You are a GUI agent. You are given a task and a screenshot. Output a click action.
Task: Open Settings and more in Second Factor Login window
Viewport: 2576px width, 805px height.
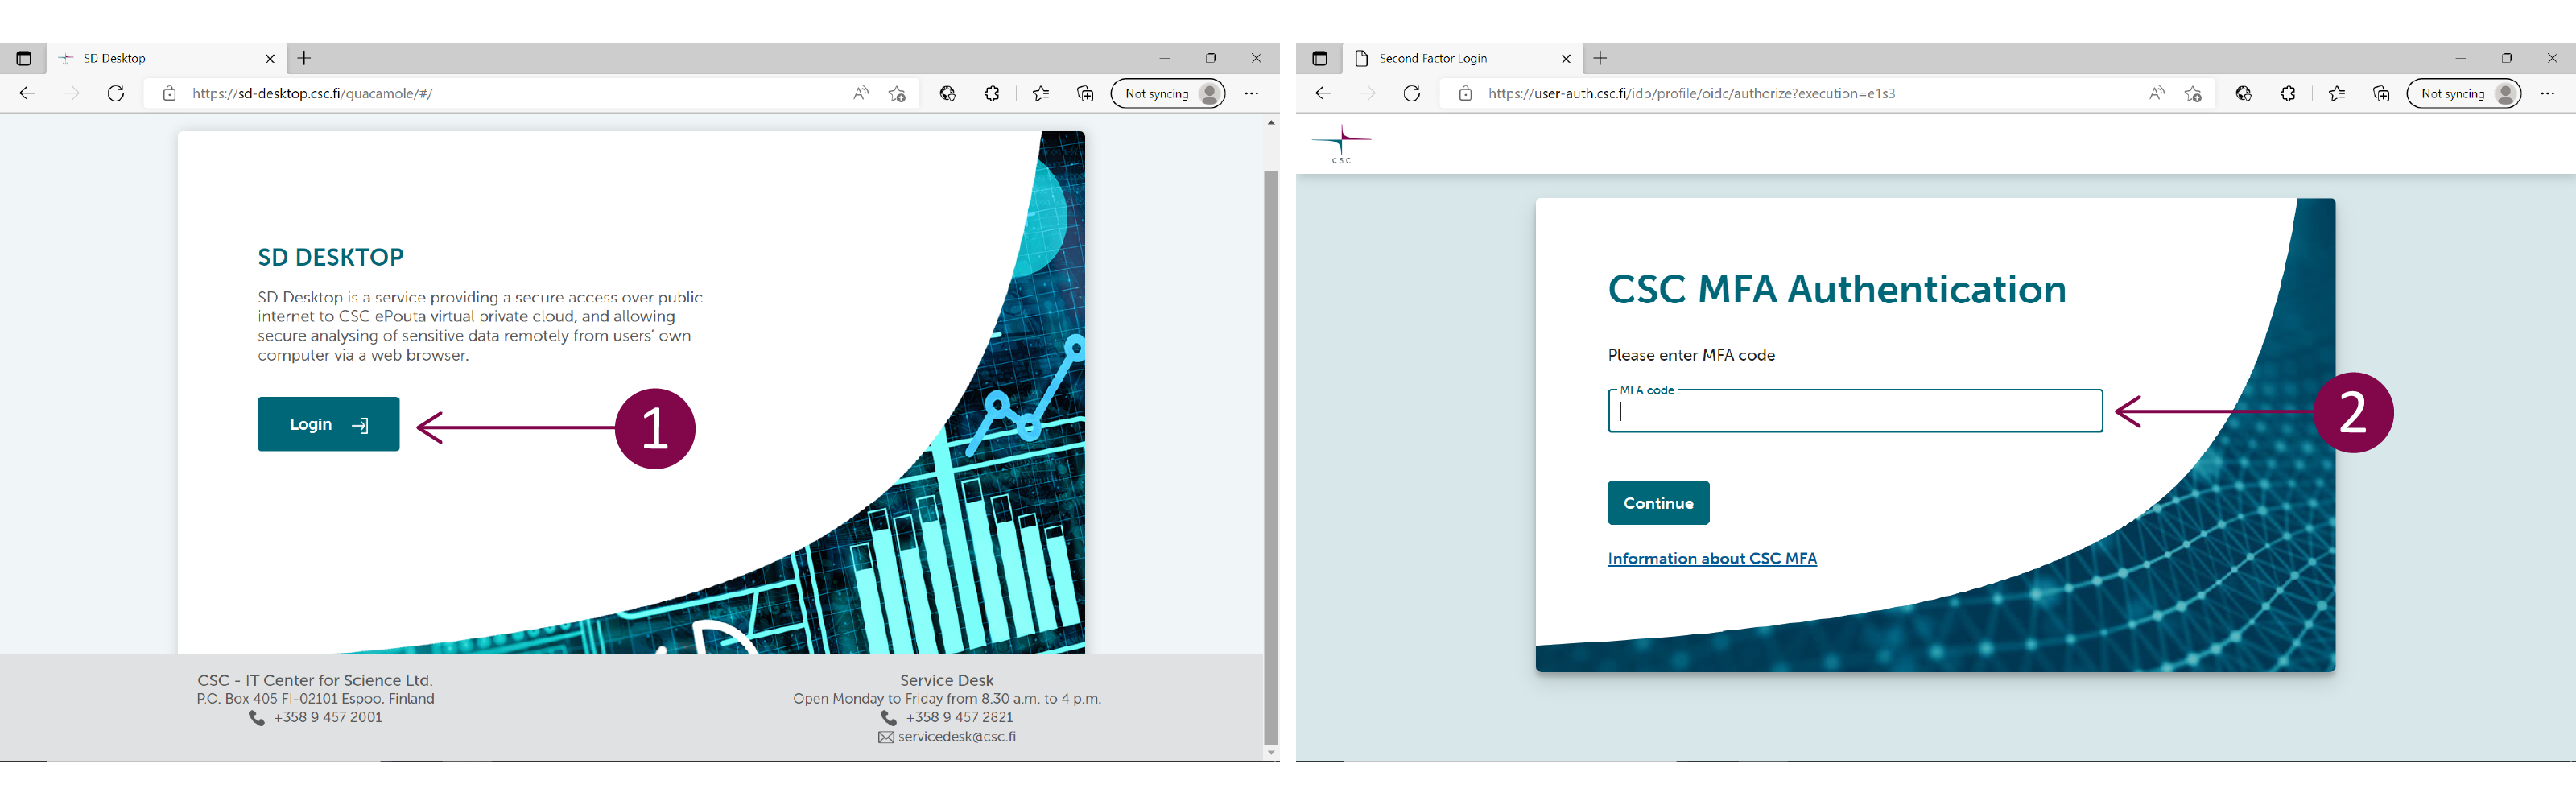2548,93
